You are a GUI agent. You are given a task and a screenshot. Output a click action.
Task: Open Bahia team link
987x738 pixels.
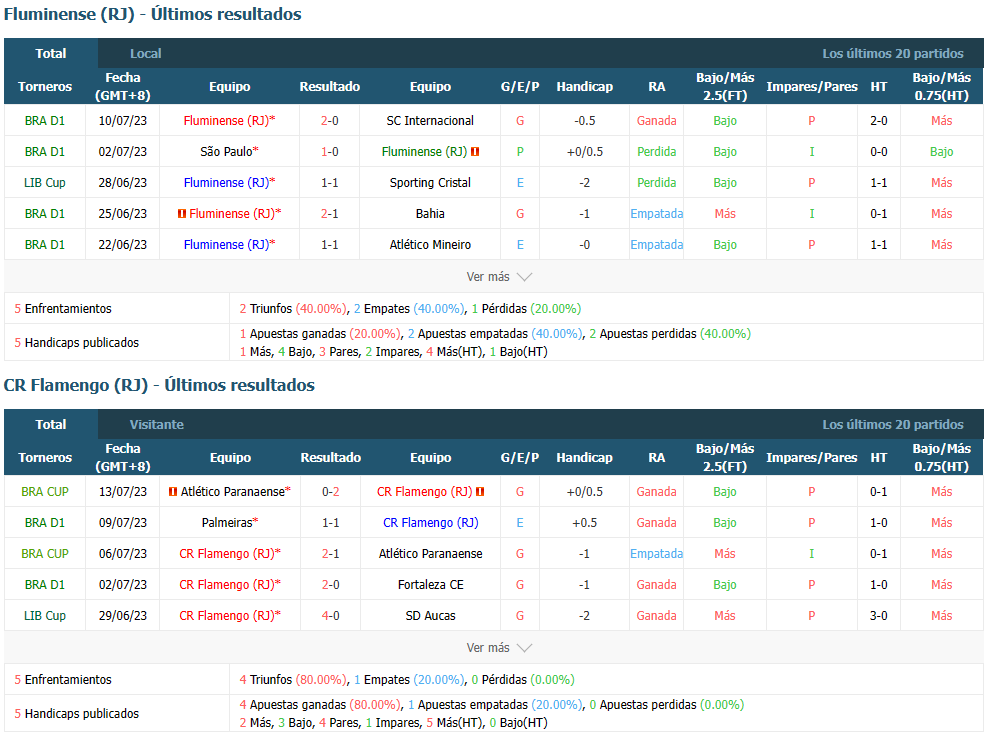click(430, 213)
